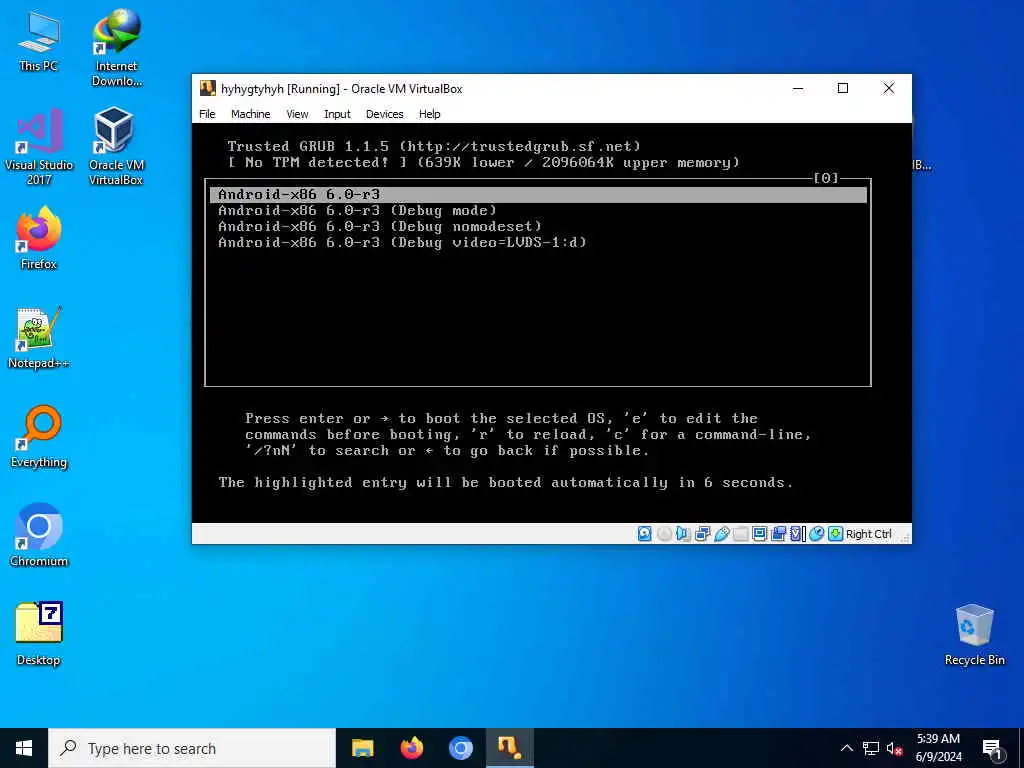Image resolution: width=1024 pixels, height=768 pixels.
Task: Select the Desktop 7-Zip archive icon
Action: tap(39, 634)
